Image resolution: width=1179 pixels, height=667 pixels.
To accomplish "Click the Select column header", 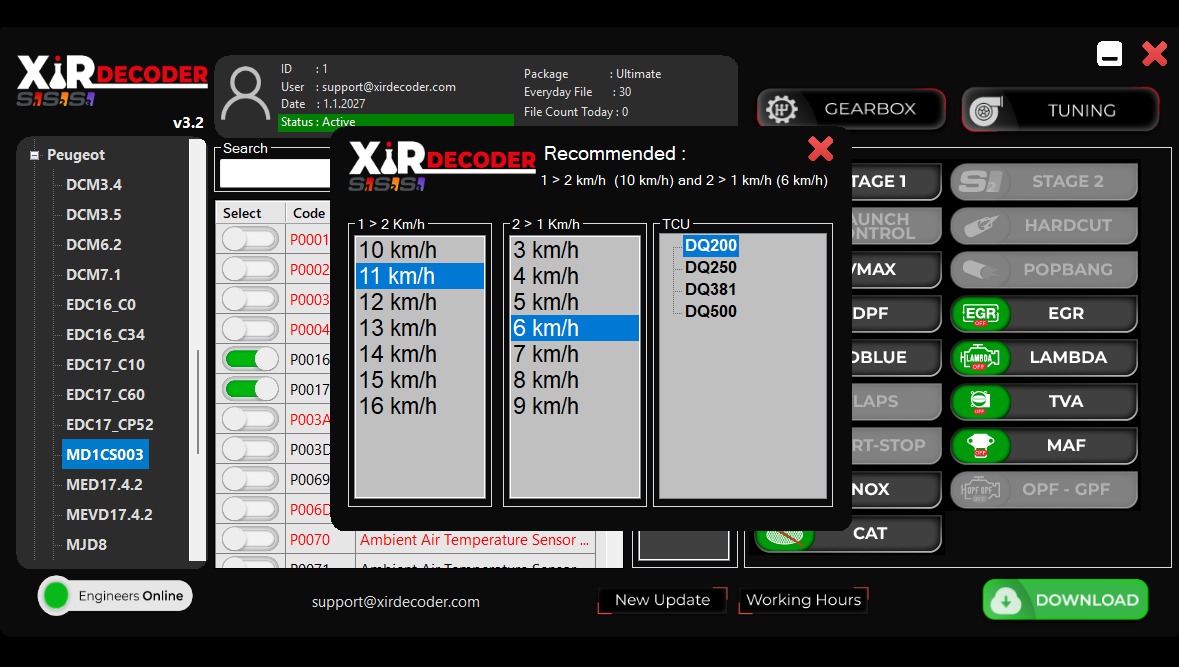I will [250, 213].
